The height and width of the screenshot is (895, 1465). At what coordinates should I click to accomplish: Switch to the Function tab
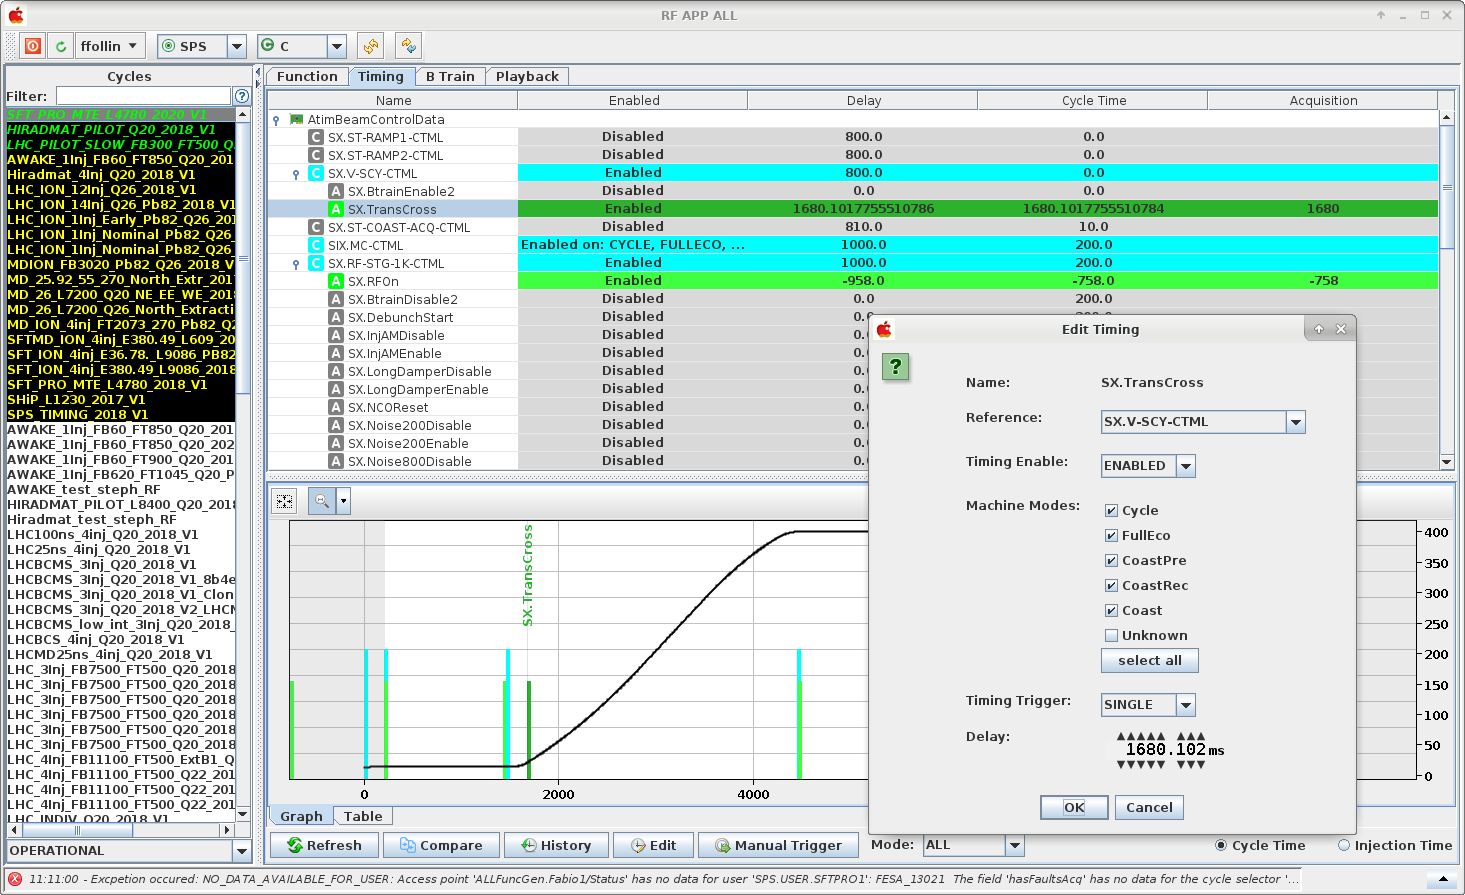[x=307, y=76]
